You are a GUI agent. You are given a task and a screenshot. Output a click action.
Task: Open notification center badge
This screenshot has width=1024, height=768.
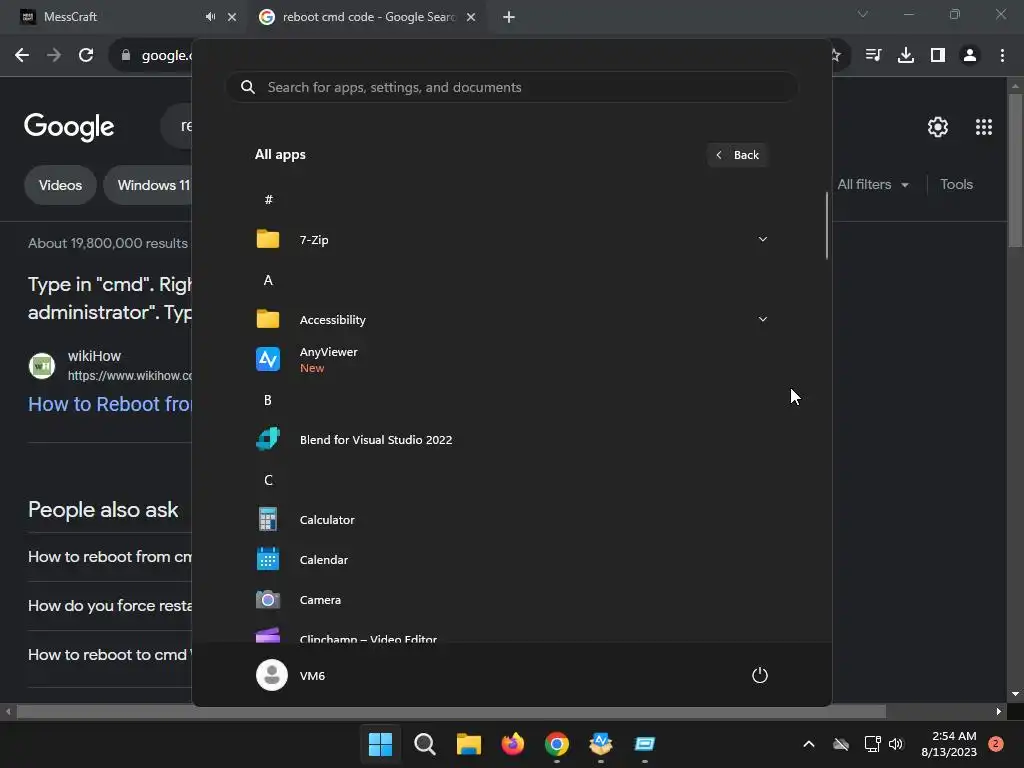coord(995,744)
